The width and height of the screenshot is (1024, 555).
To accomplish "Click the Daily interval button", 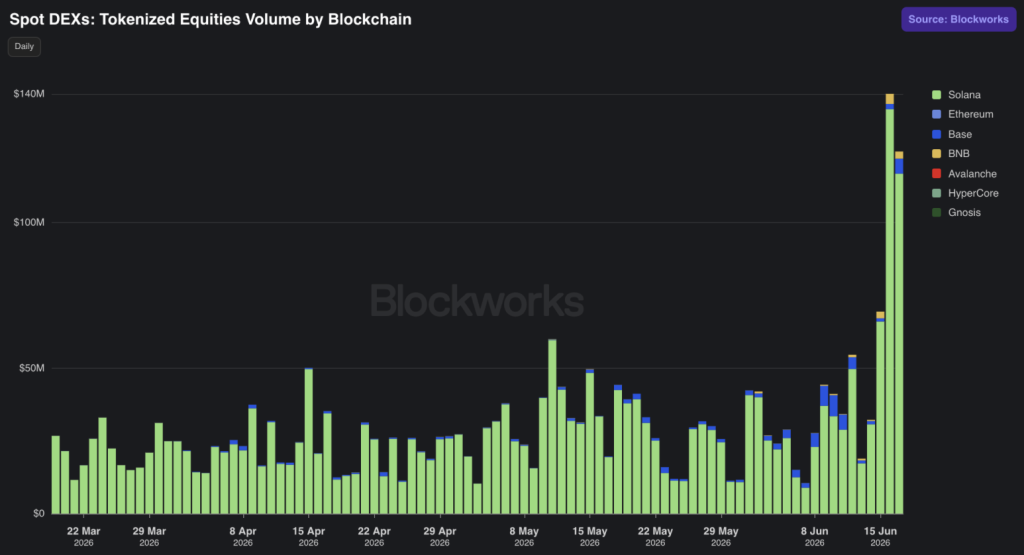I will (24, 46).
